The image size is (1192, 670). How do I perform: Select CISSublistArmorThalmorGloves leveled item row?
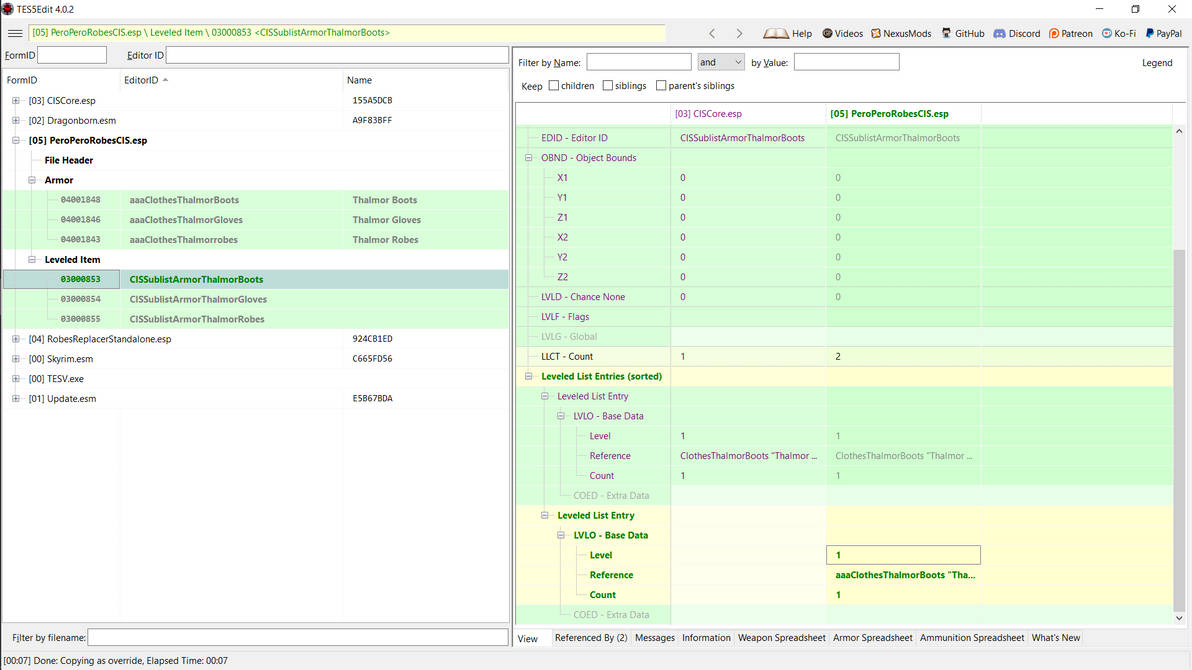coord(197,299)
